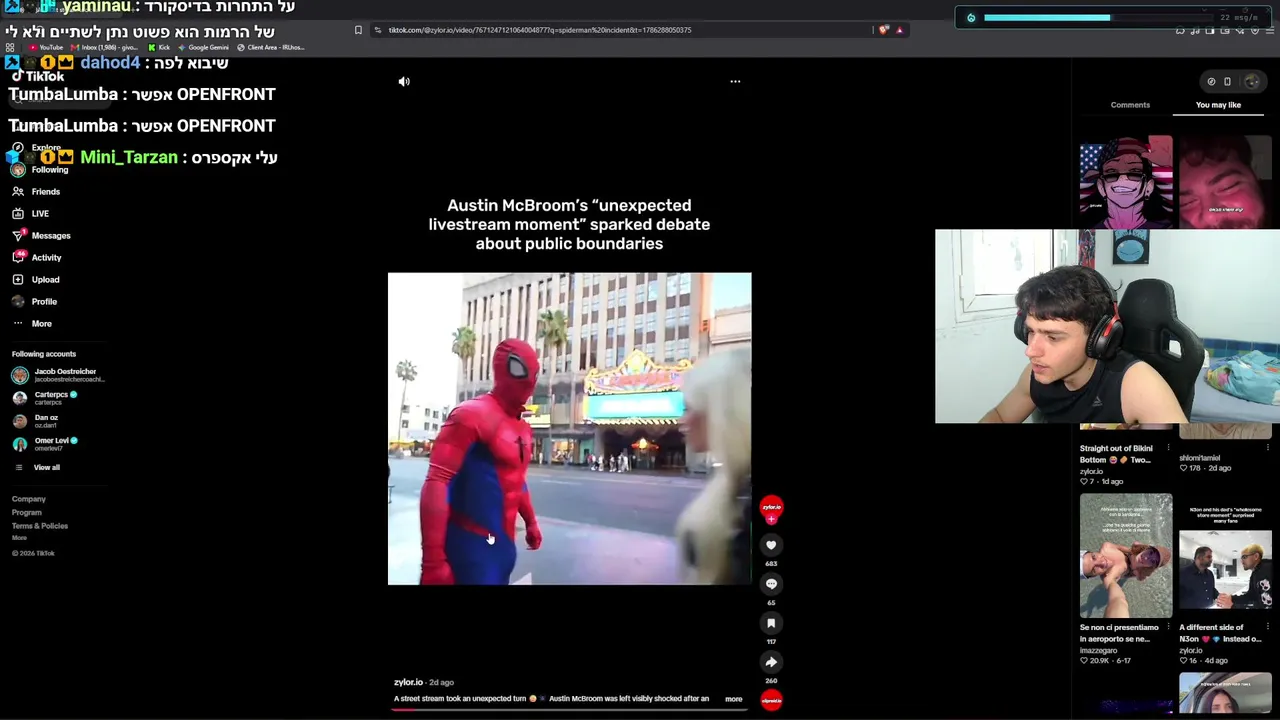The width and height of the screenshot is (1280, 720).
Task: Open the Company footer link
Action: pos(29,499)
